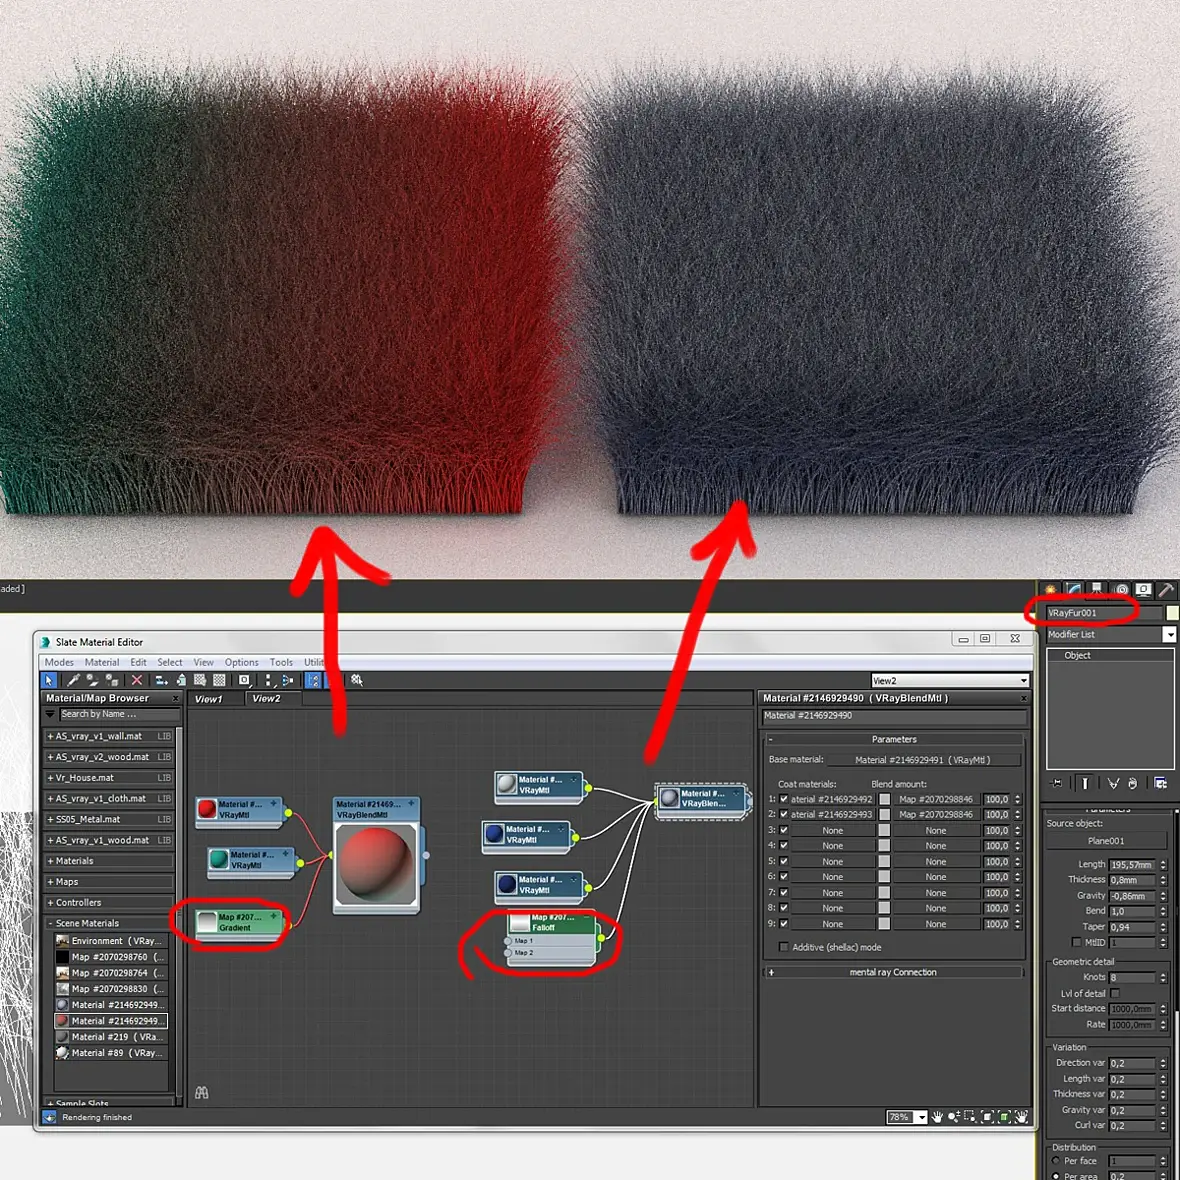Open the Display command panel tab
This screenshot has width=1180, height=1180.
pos(1144,589)
